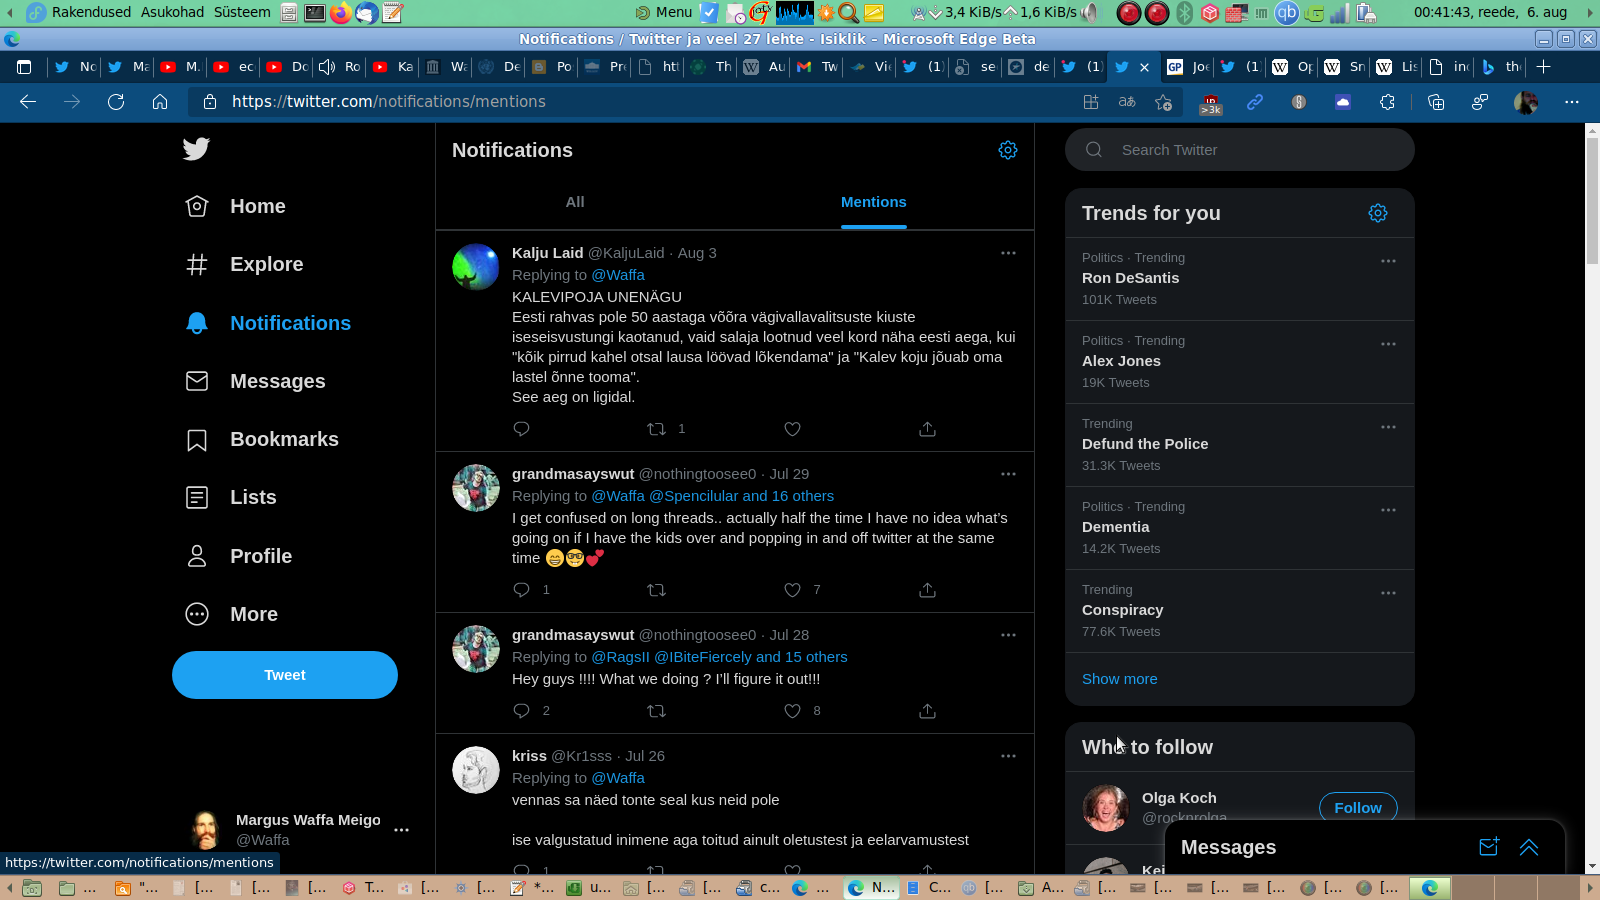Go to Explore in sidebar

pyautogui.click(x=245, y=264)
